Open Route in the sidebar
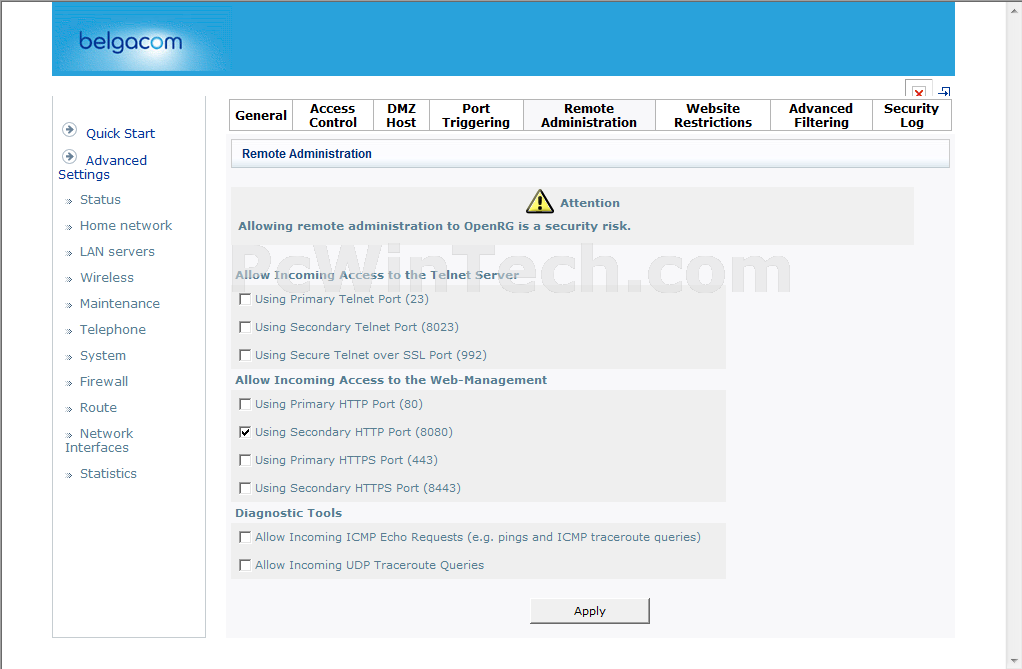The width and height of the screenshot is (1022, 669). 98,408
